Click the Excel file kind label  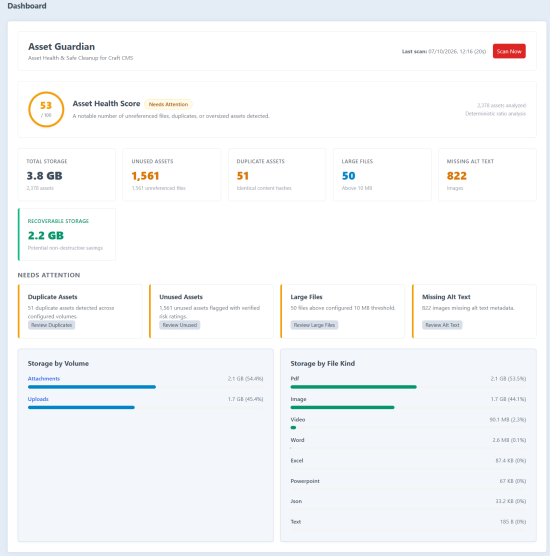[297, 461]
